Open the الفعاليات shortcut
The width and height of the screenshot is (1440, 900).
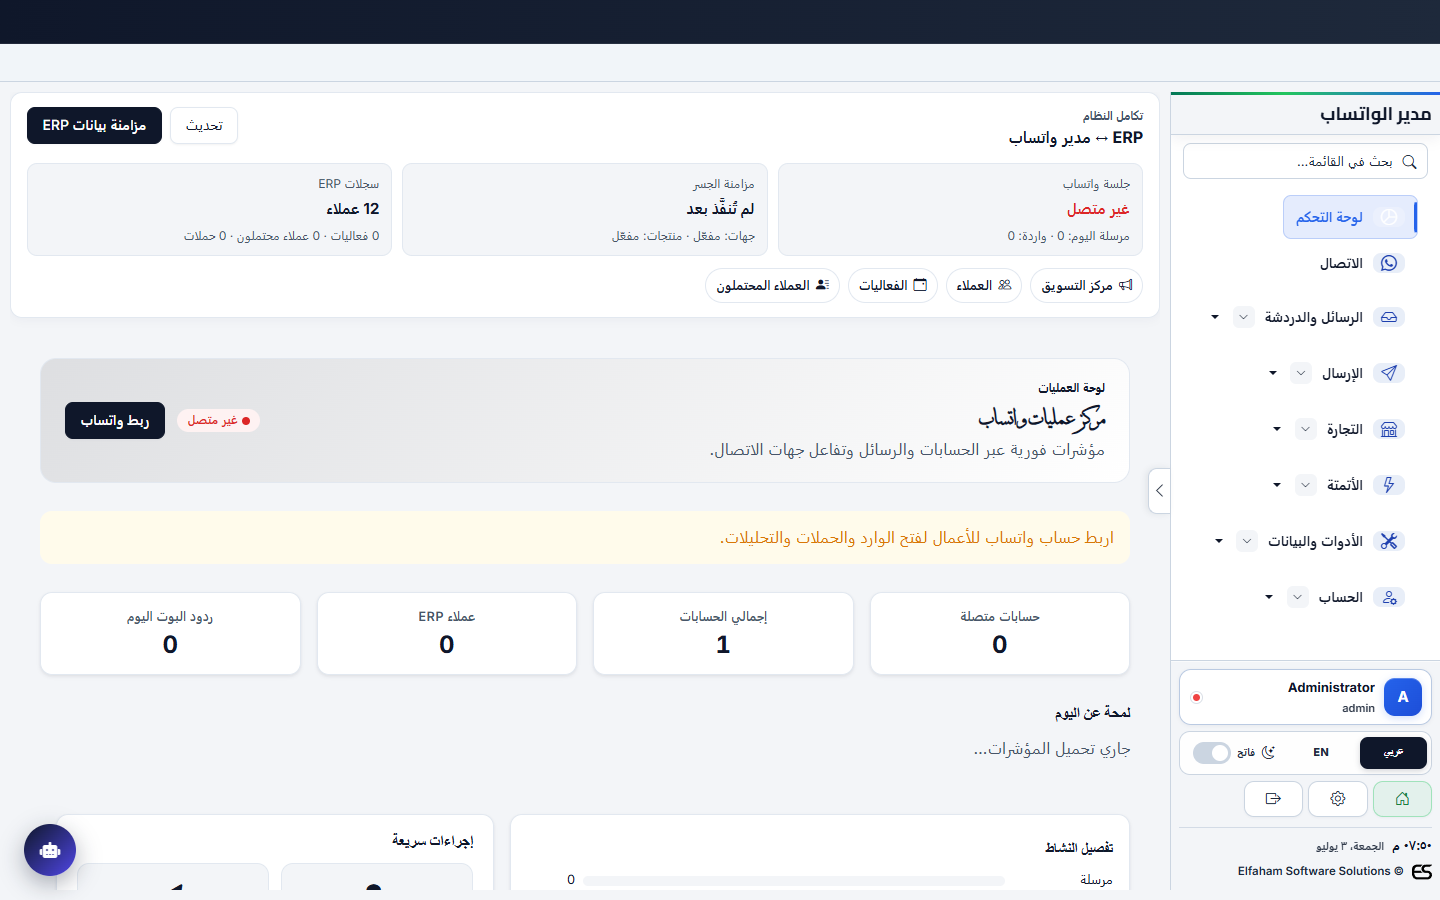893,285
